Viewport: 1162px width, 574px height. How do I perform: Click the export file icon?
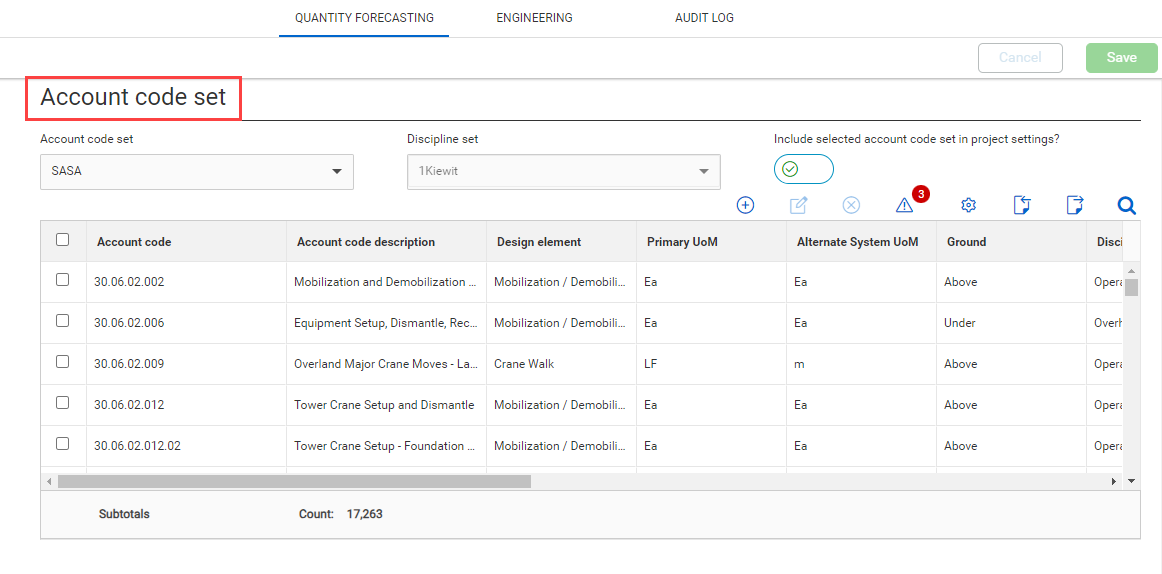pyautogui.click(x=1074, y=205)
